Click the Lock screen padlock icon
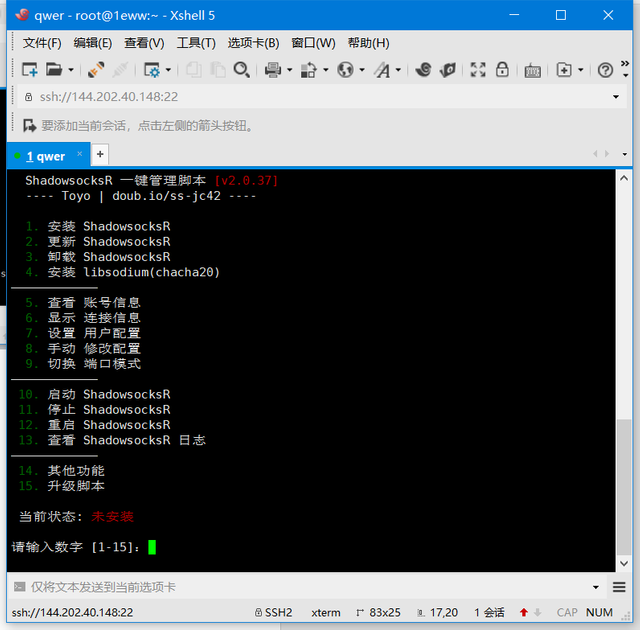 point(502,69)
